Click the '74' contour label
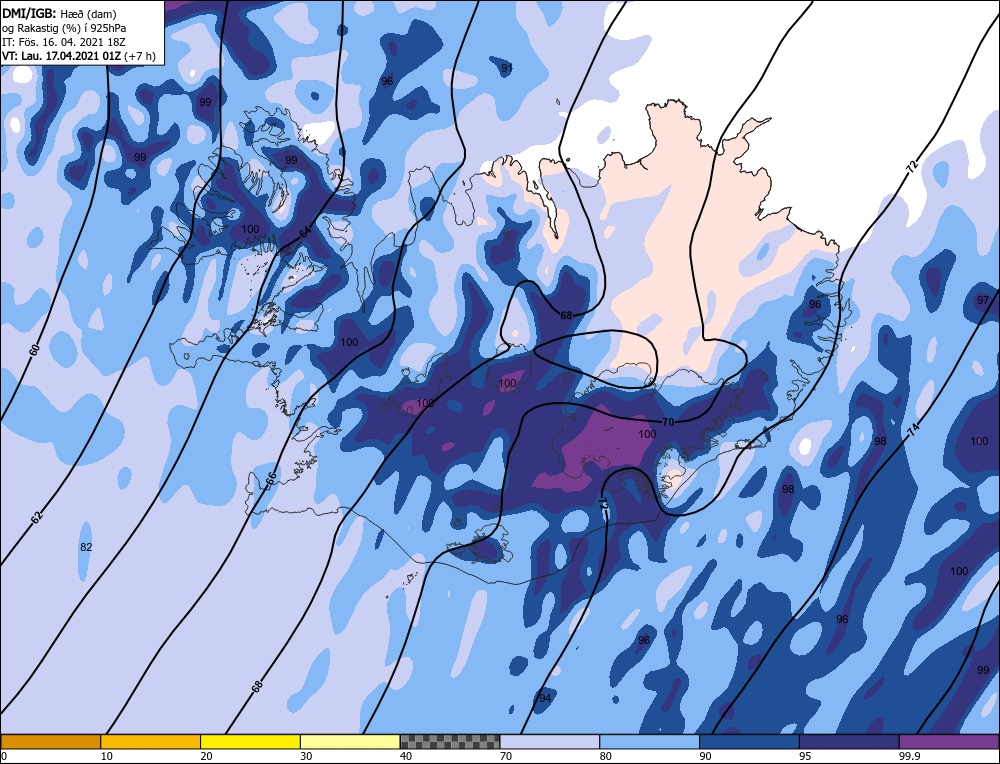Screen dimensions: 1000x764 (913, 430)
